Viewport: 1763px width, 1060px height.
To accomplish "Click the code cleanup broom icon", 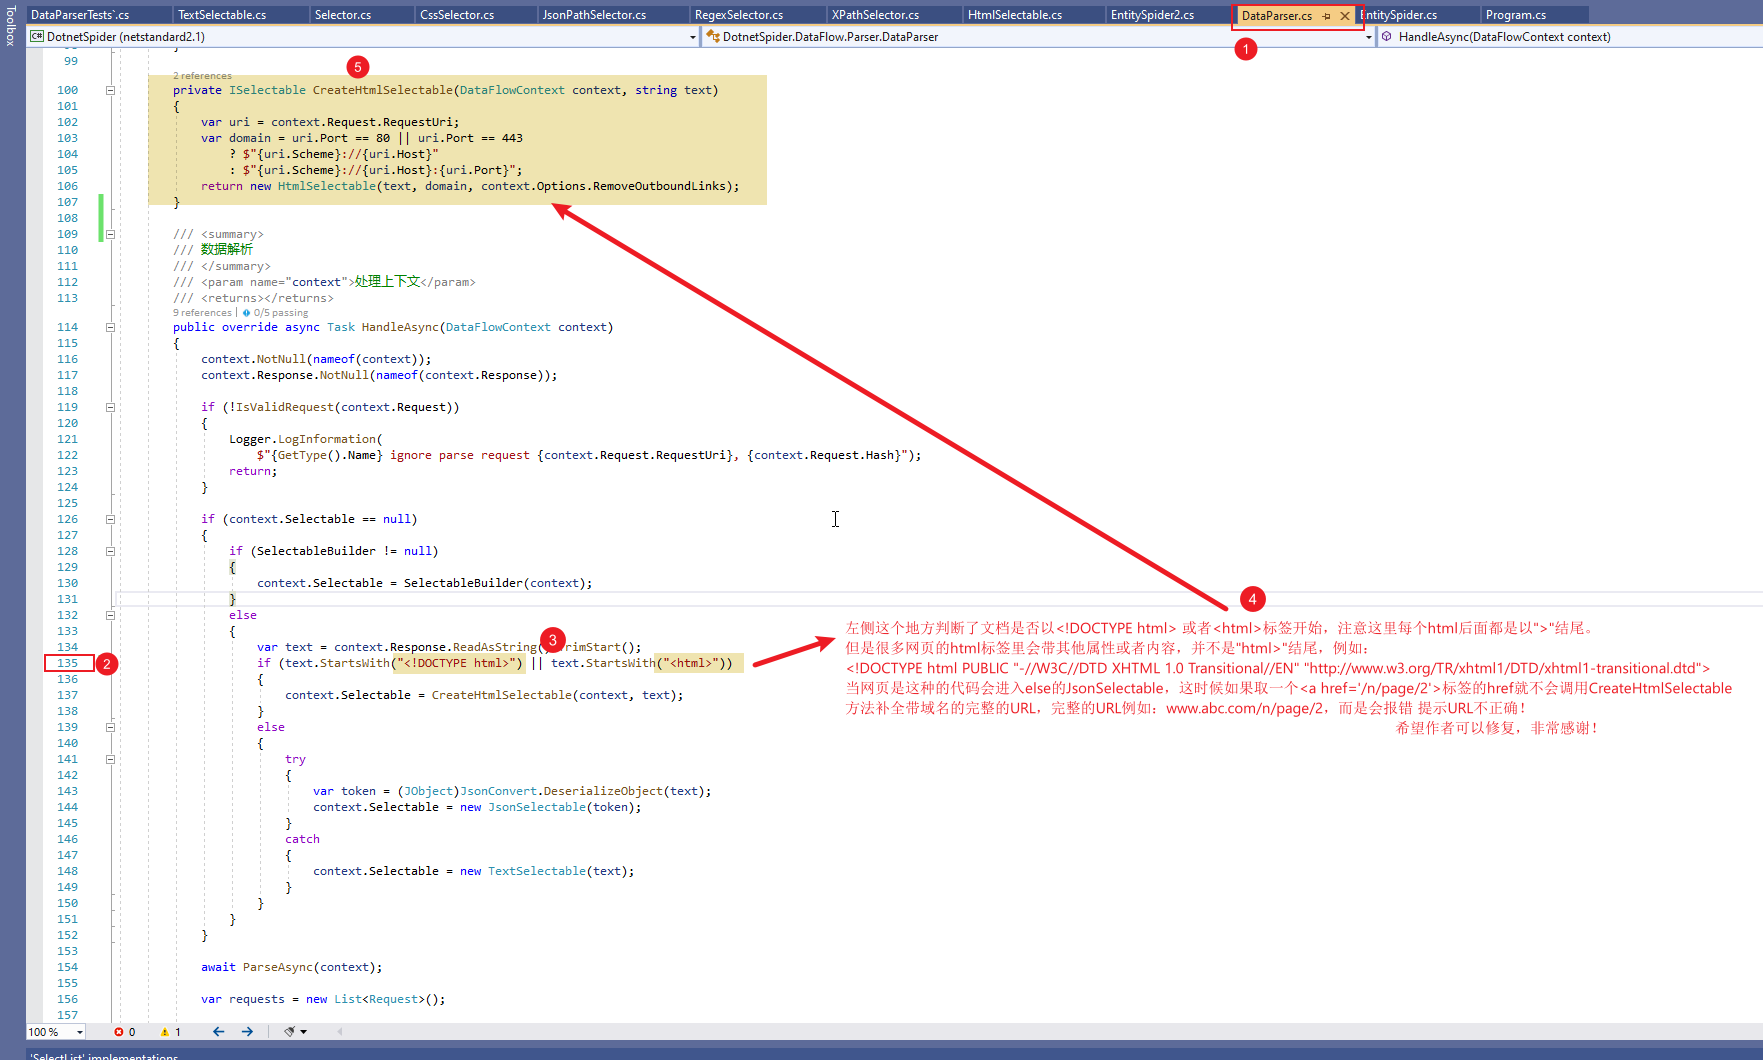I will click(x=288, y=1031).
